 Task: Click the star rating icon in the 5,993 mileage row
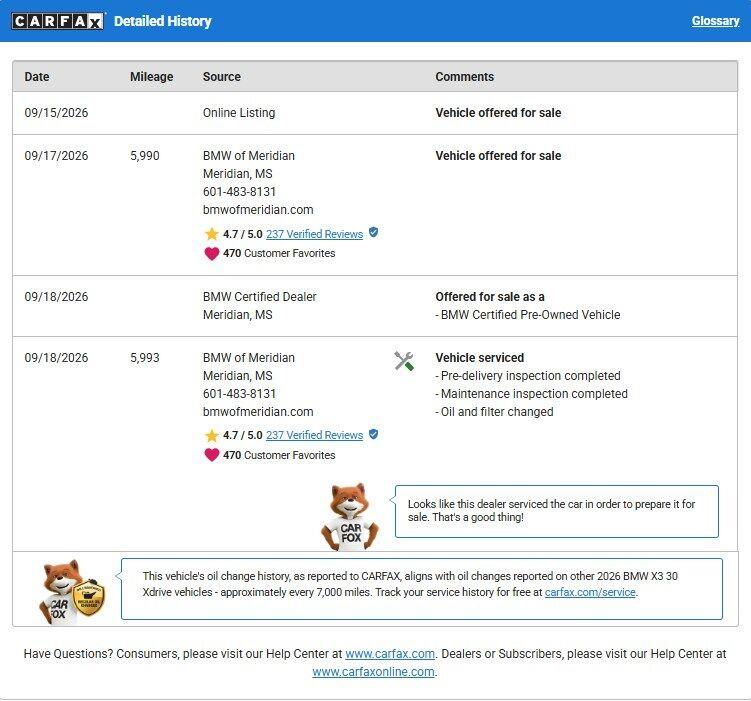click(211, 435)
